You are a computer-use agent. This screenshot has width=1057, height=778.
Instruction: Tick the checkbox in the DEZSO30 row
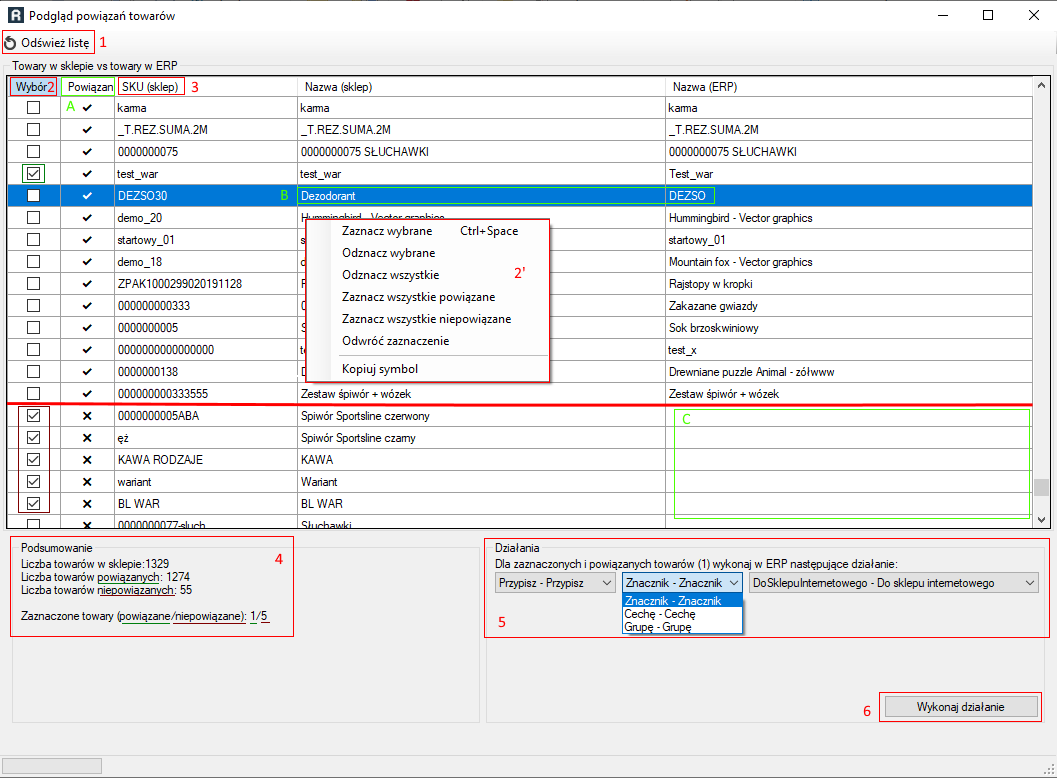click(x=33, y=196)
